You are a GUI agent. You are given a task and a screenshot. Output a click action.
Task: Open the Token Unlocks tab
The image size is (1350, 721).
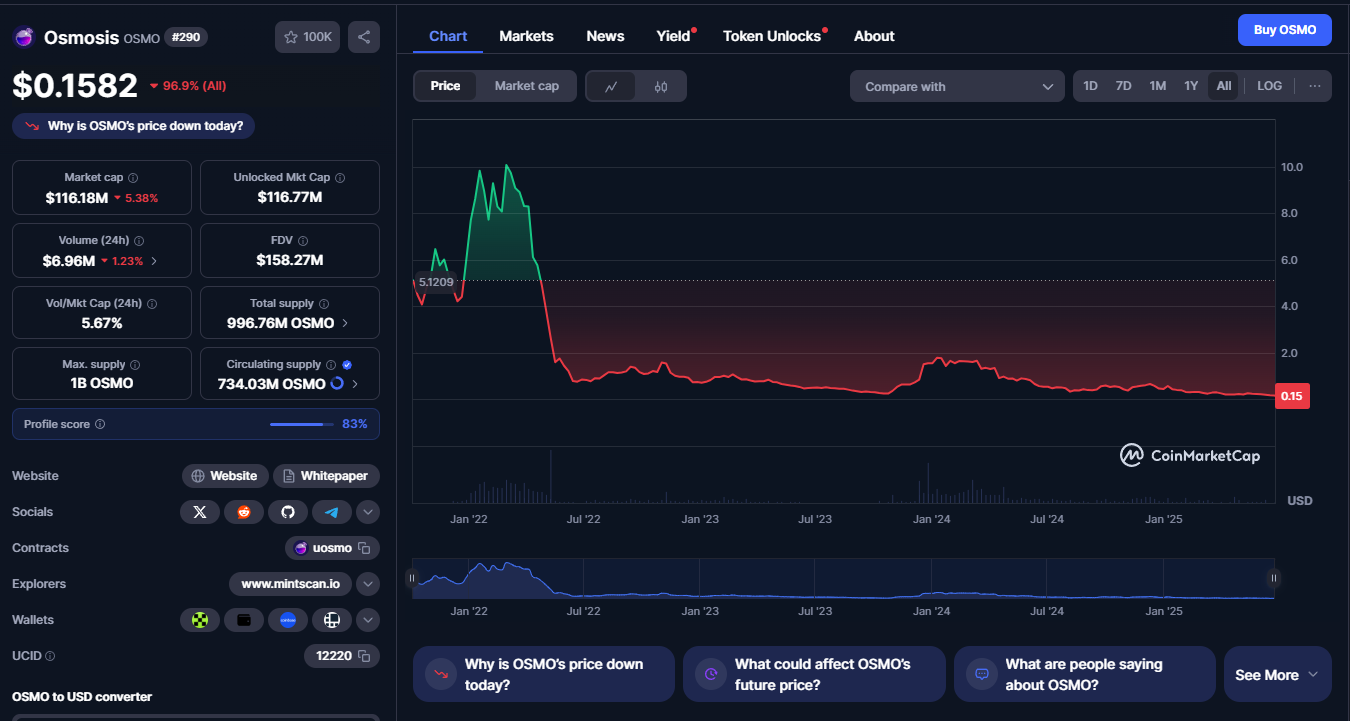(x=773, y=36)
